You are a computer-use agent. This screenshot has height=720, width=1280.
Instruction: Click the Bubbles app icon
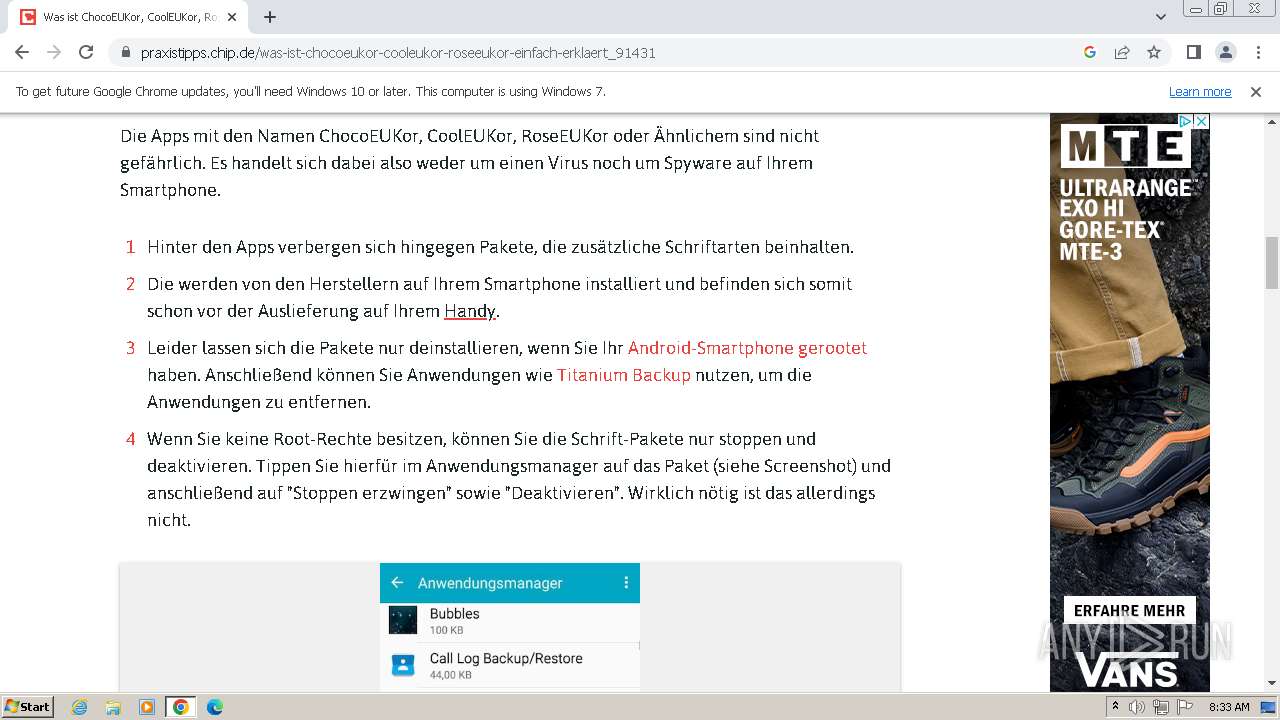pyautogui.click(x=403, y=621)
